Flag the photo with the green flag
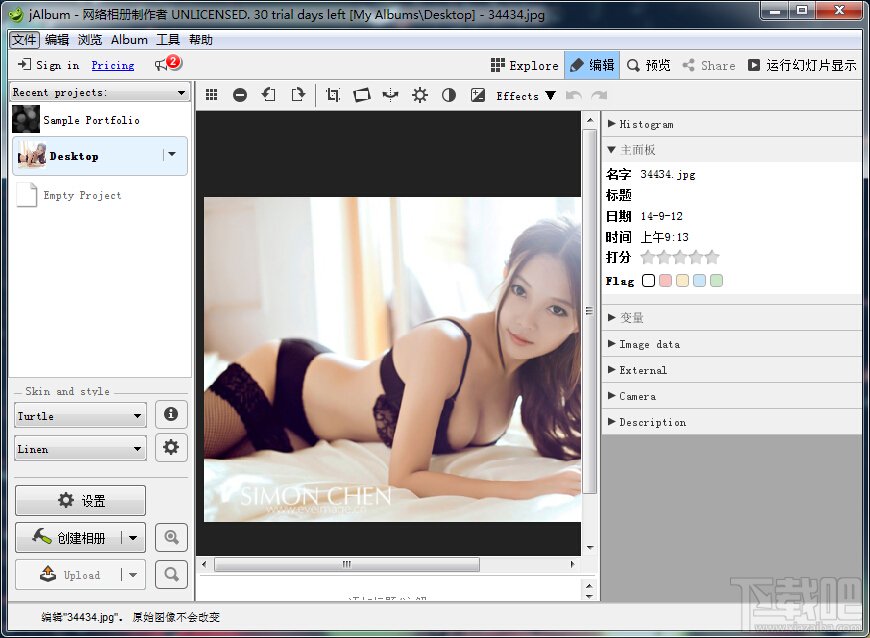 (x=713, y=281)
